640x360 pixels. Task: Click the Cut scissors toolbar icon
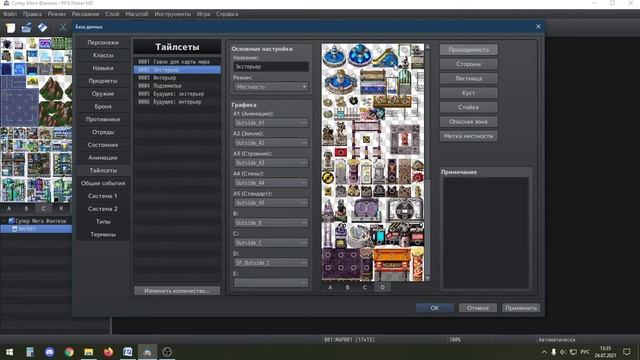click(x=62, y=28)
